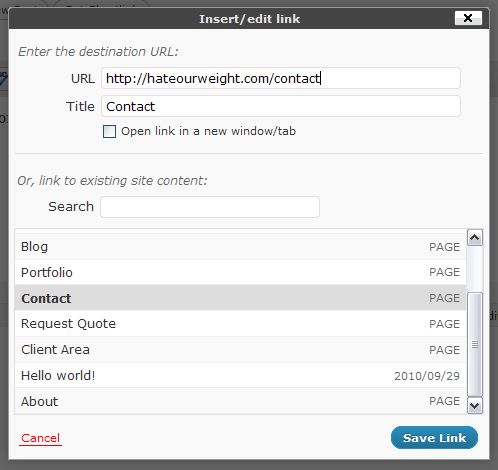Select the Blog page entry
The image size is (498, 470).
(x=240, y=247)
